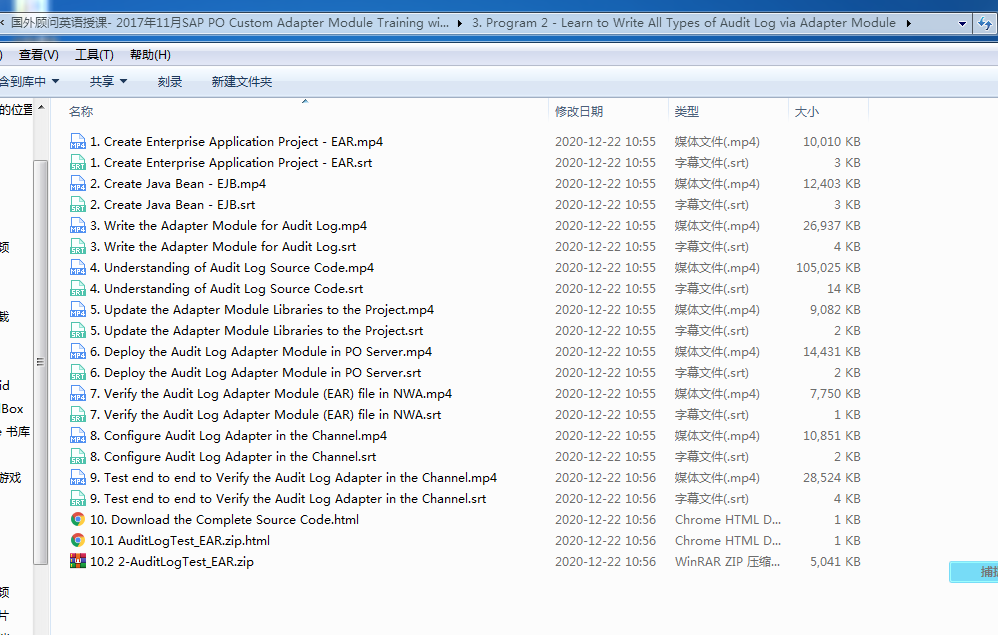This screenshot has width=998, height=635.
Task: Click SRT icon of Create Java Bean - EJB
Action: coord(78,204)
